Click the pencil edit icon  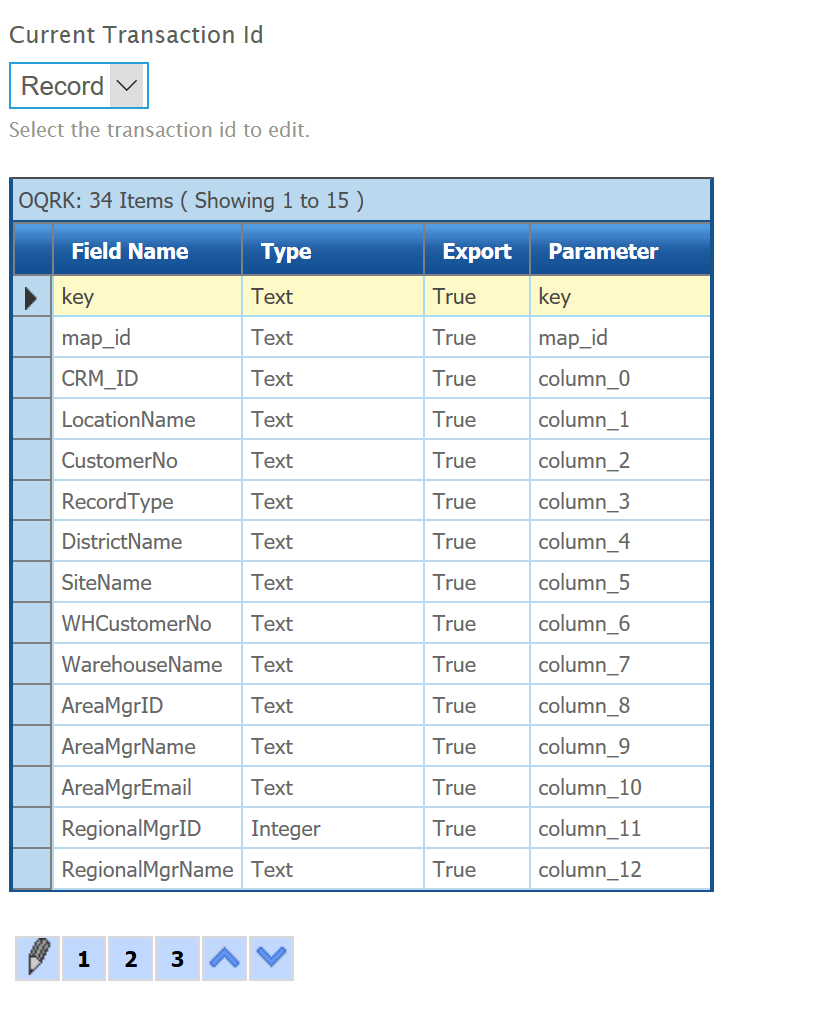point(38,959)
